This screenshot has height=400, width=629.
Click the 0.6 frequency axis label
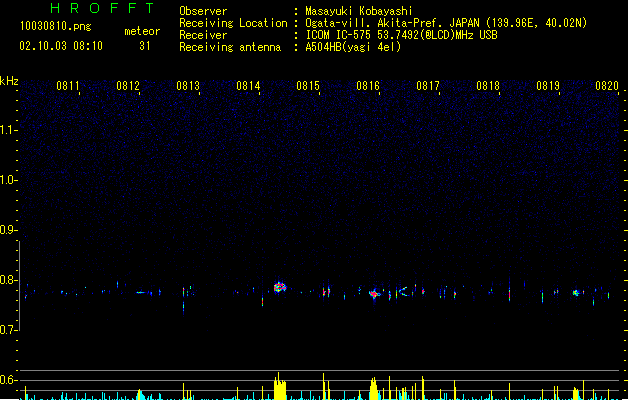pyautogui.click(x=8, y=380)
